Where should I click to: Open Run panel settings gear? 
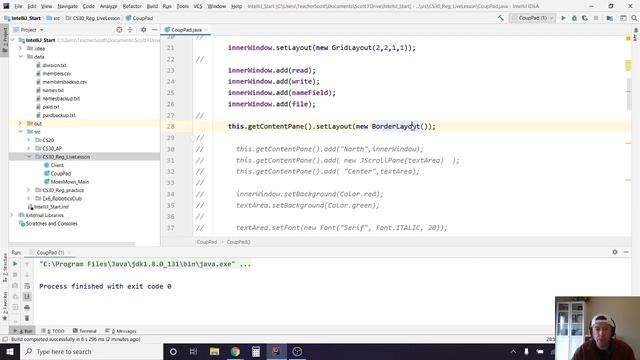[615, 252]
